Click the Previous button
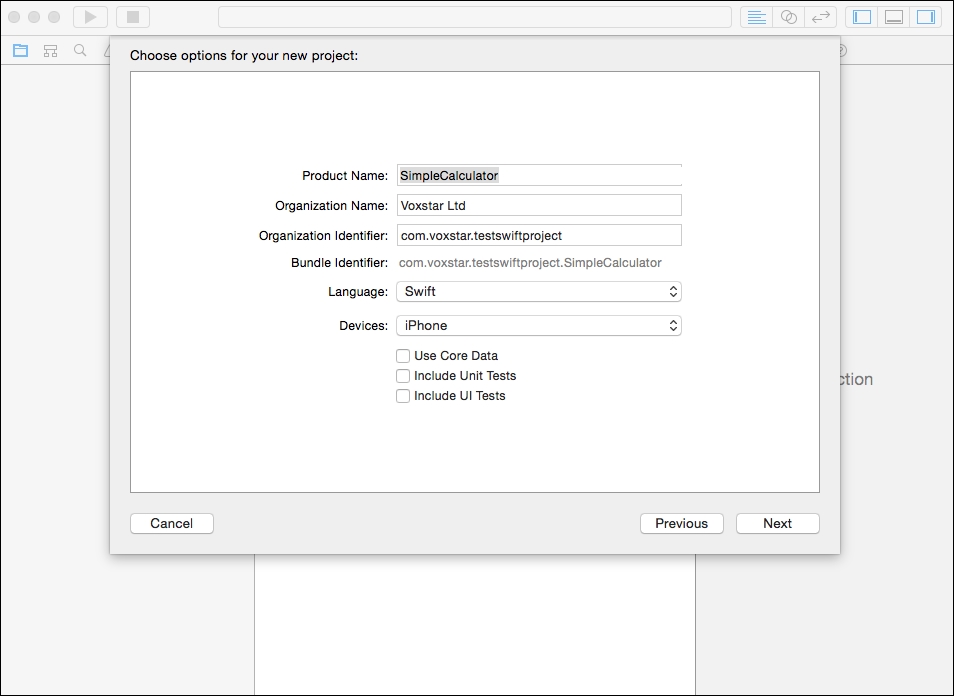 point(681,524)
